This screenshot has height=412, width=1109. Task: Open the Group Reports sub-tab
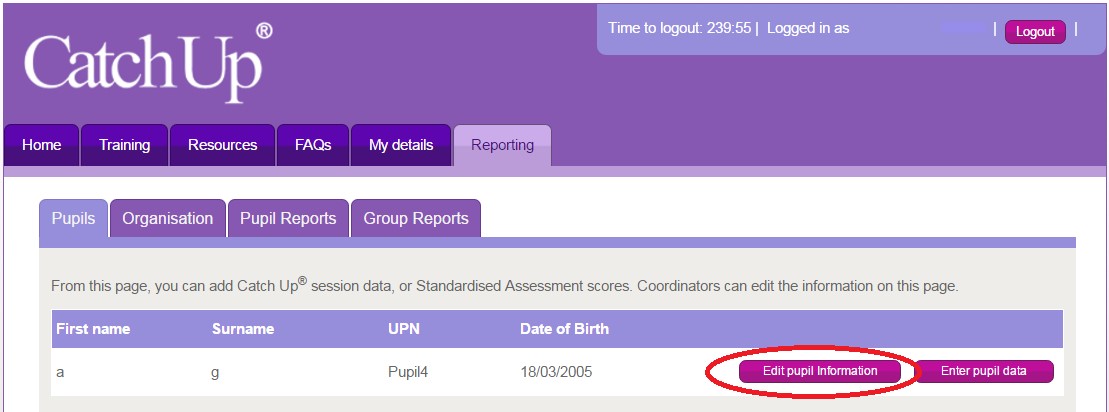point(416,218)
